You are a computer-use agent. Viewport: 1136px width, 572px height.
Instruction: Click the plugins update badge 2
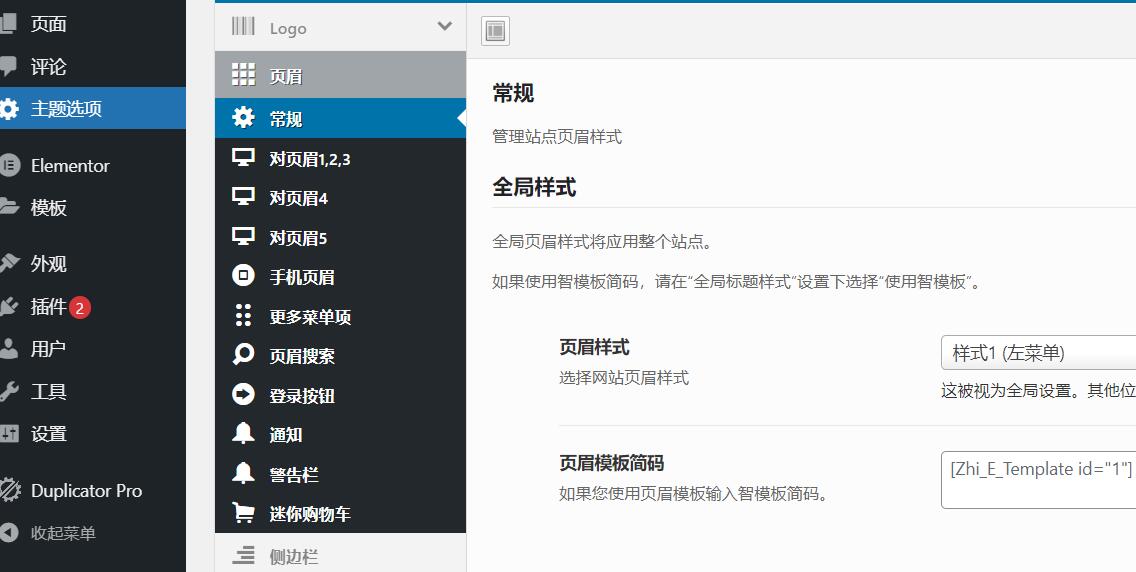[x=80, y=308]
